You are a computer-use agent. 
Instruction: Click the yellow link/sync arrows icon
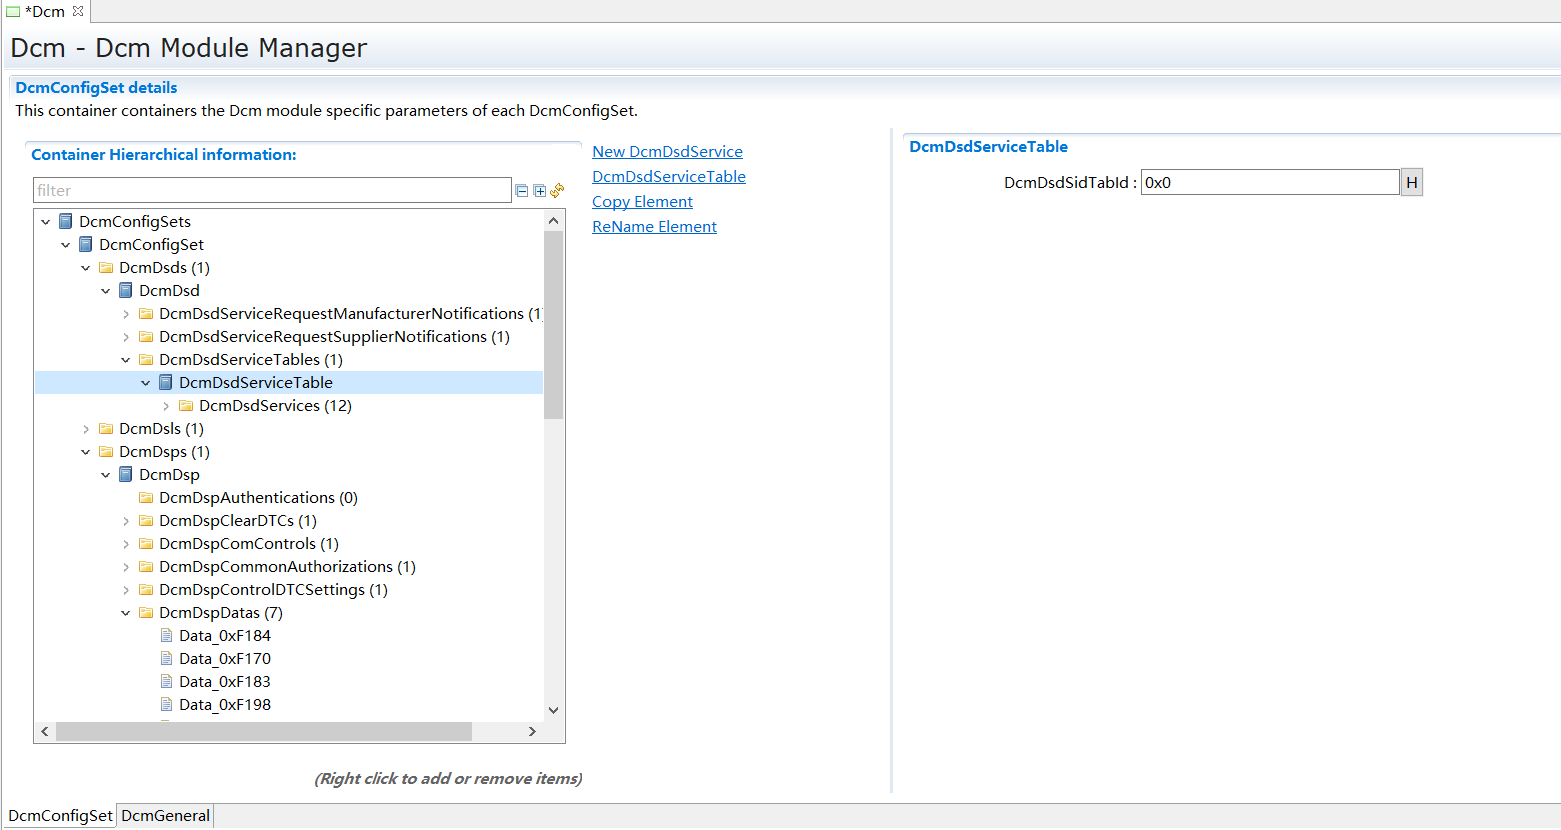click(557, 190)
